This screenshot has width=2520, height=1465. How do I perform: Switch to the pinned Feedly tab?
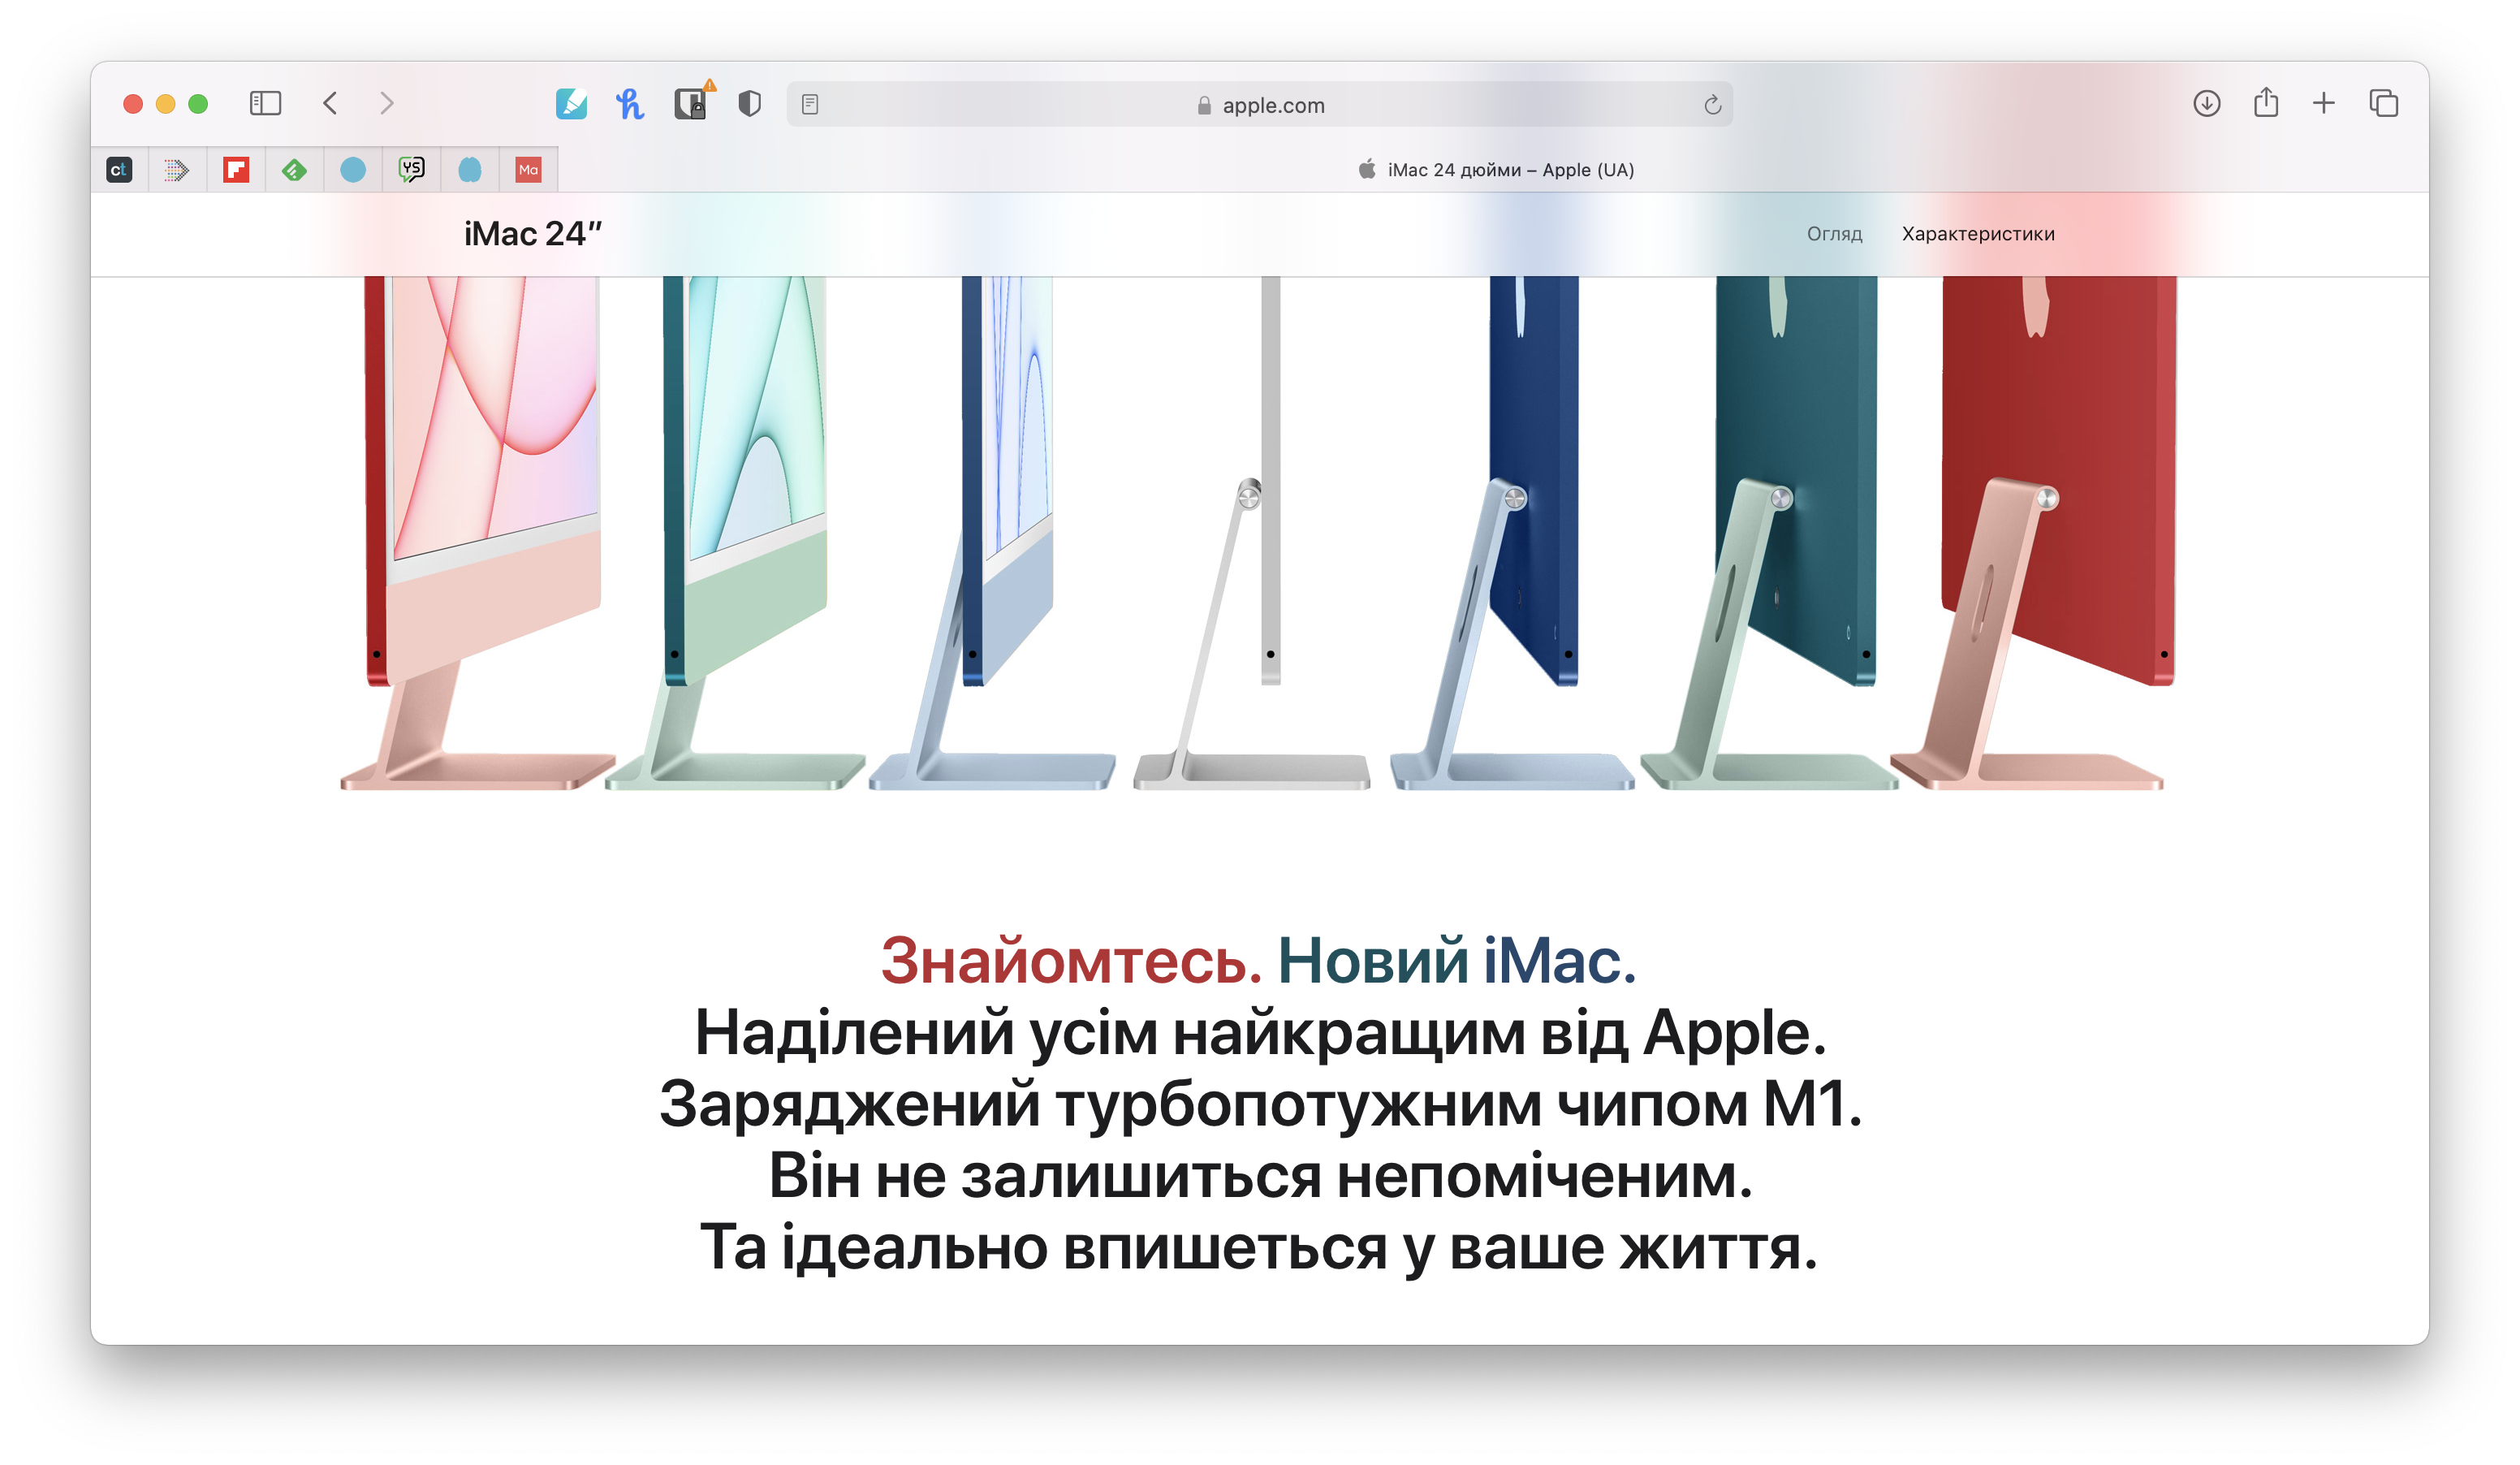(x=294, y=170)
